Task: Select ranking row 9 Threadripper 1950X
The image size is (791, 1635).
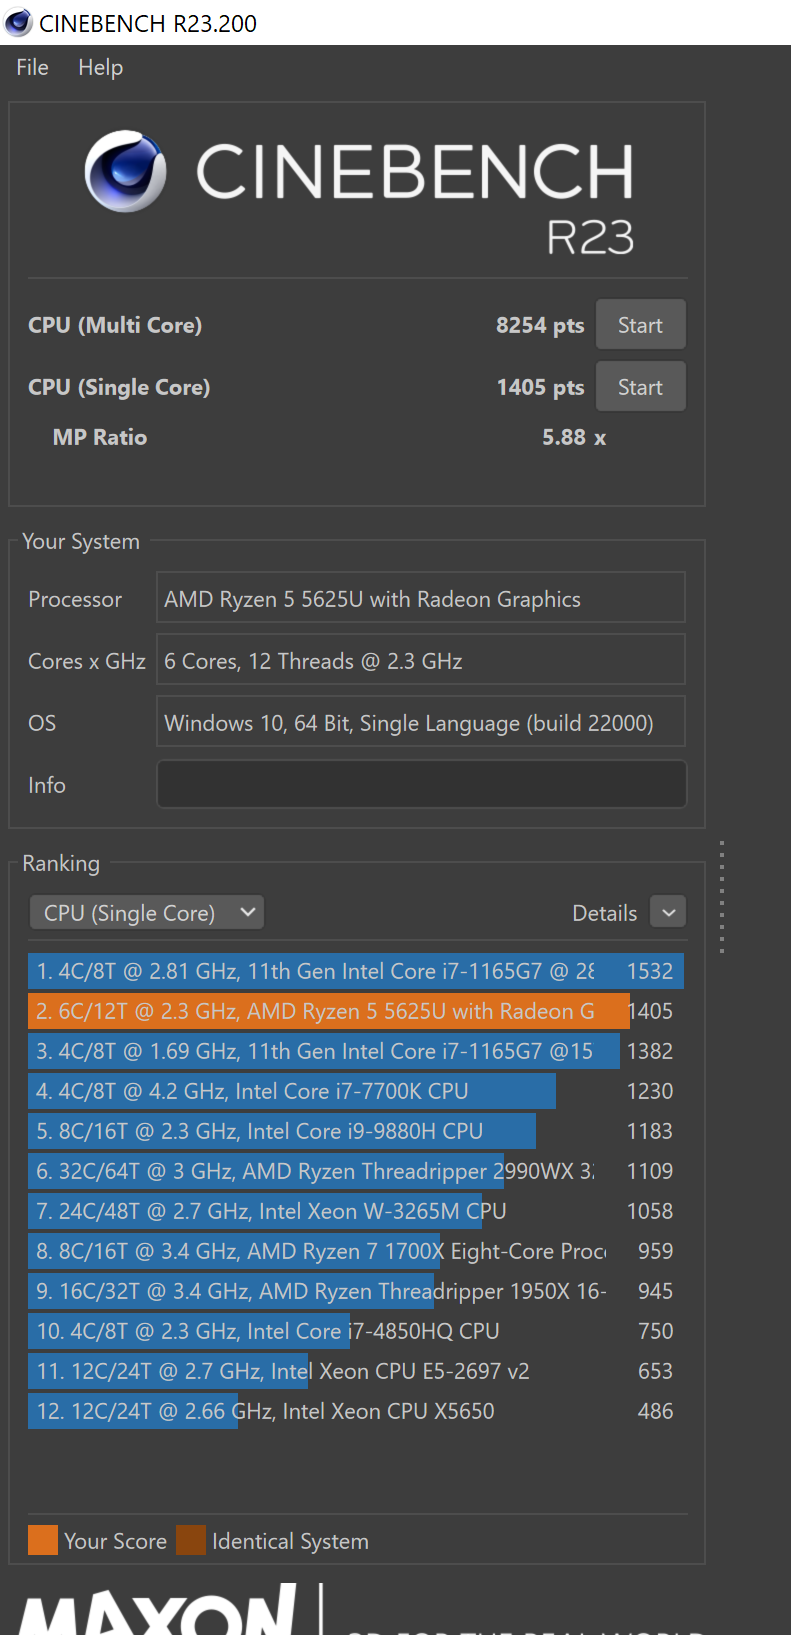Action: tap(356, 1291)
